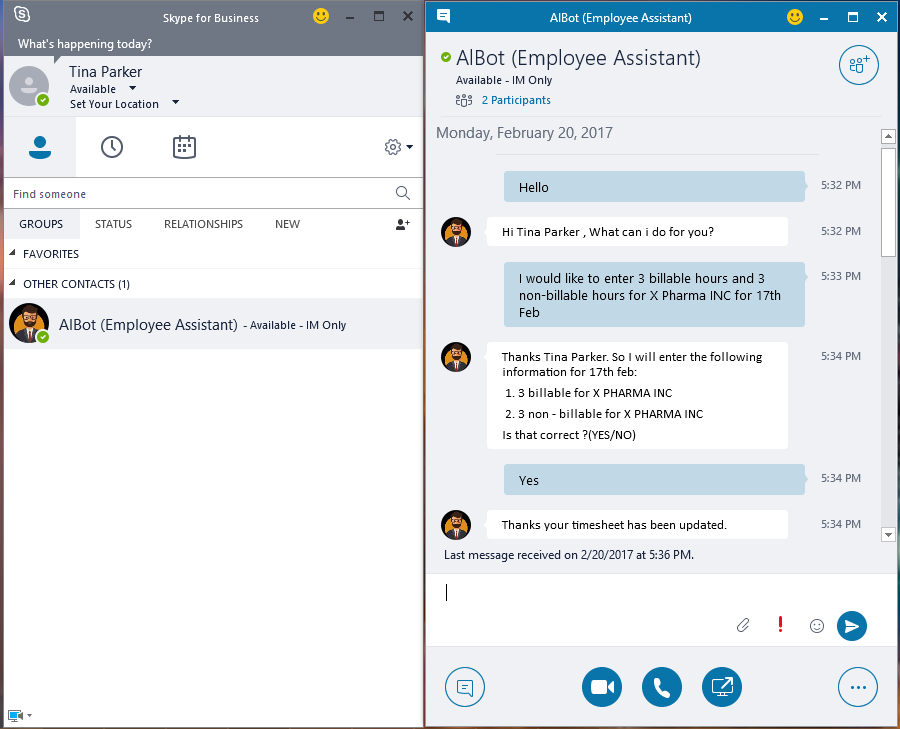Open the Conversations history clock icon
Image resolution: width=900 pixels, height=729 pixels.
[112, 148]
